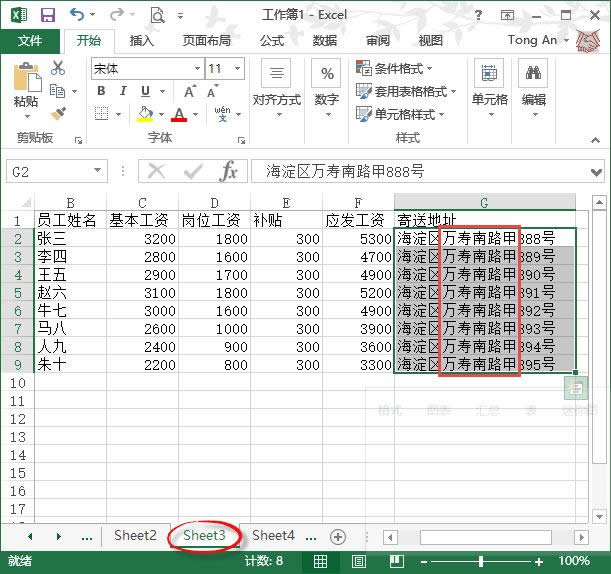Switch to the Sheet4 worksheet tab
Screen dimensions: 611x574
273,536
